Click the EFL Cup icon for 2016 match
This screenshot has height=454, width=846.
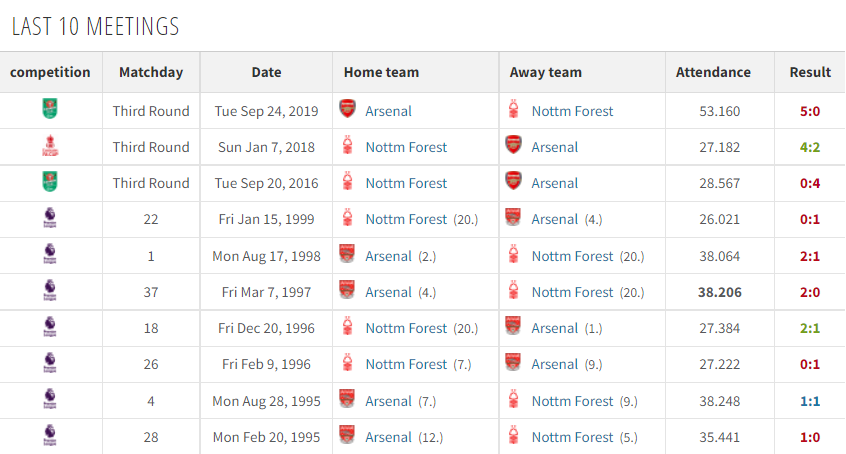(50, 182)
